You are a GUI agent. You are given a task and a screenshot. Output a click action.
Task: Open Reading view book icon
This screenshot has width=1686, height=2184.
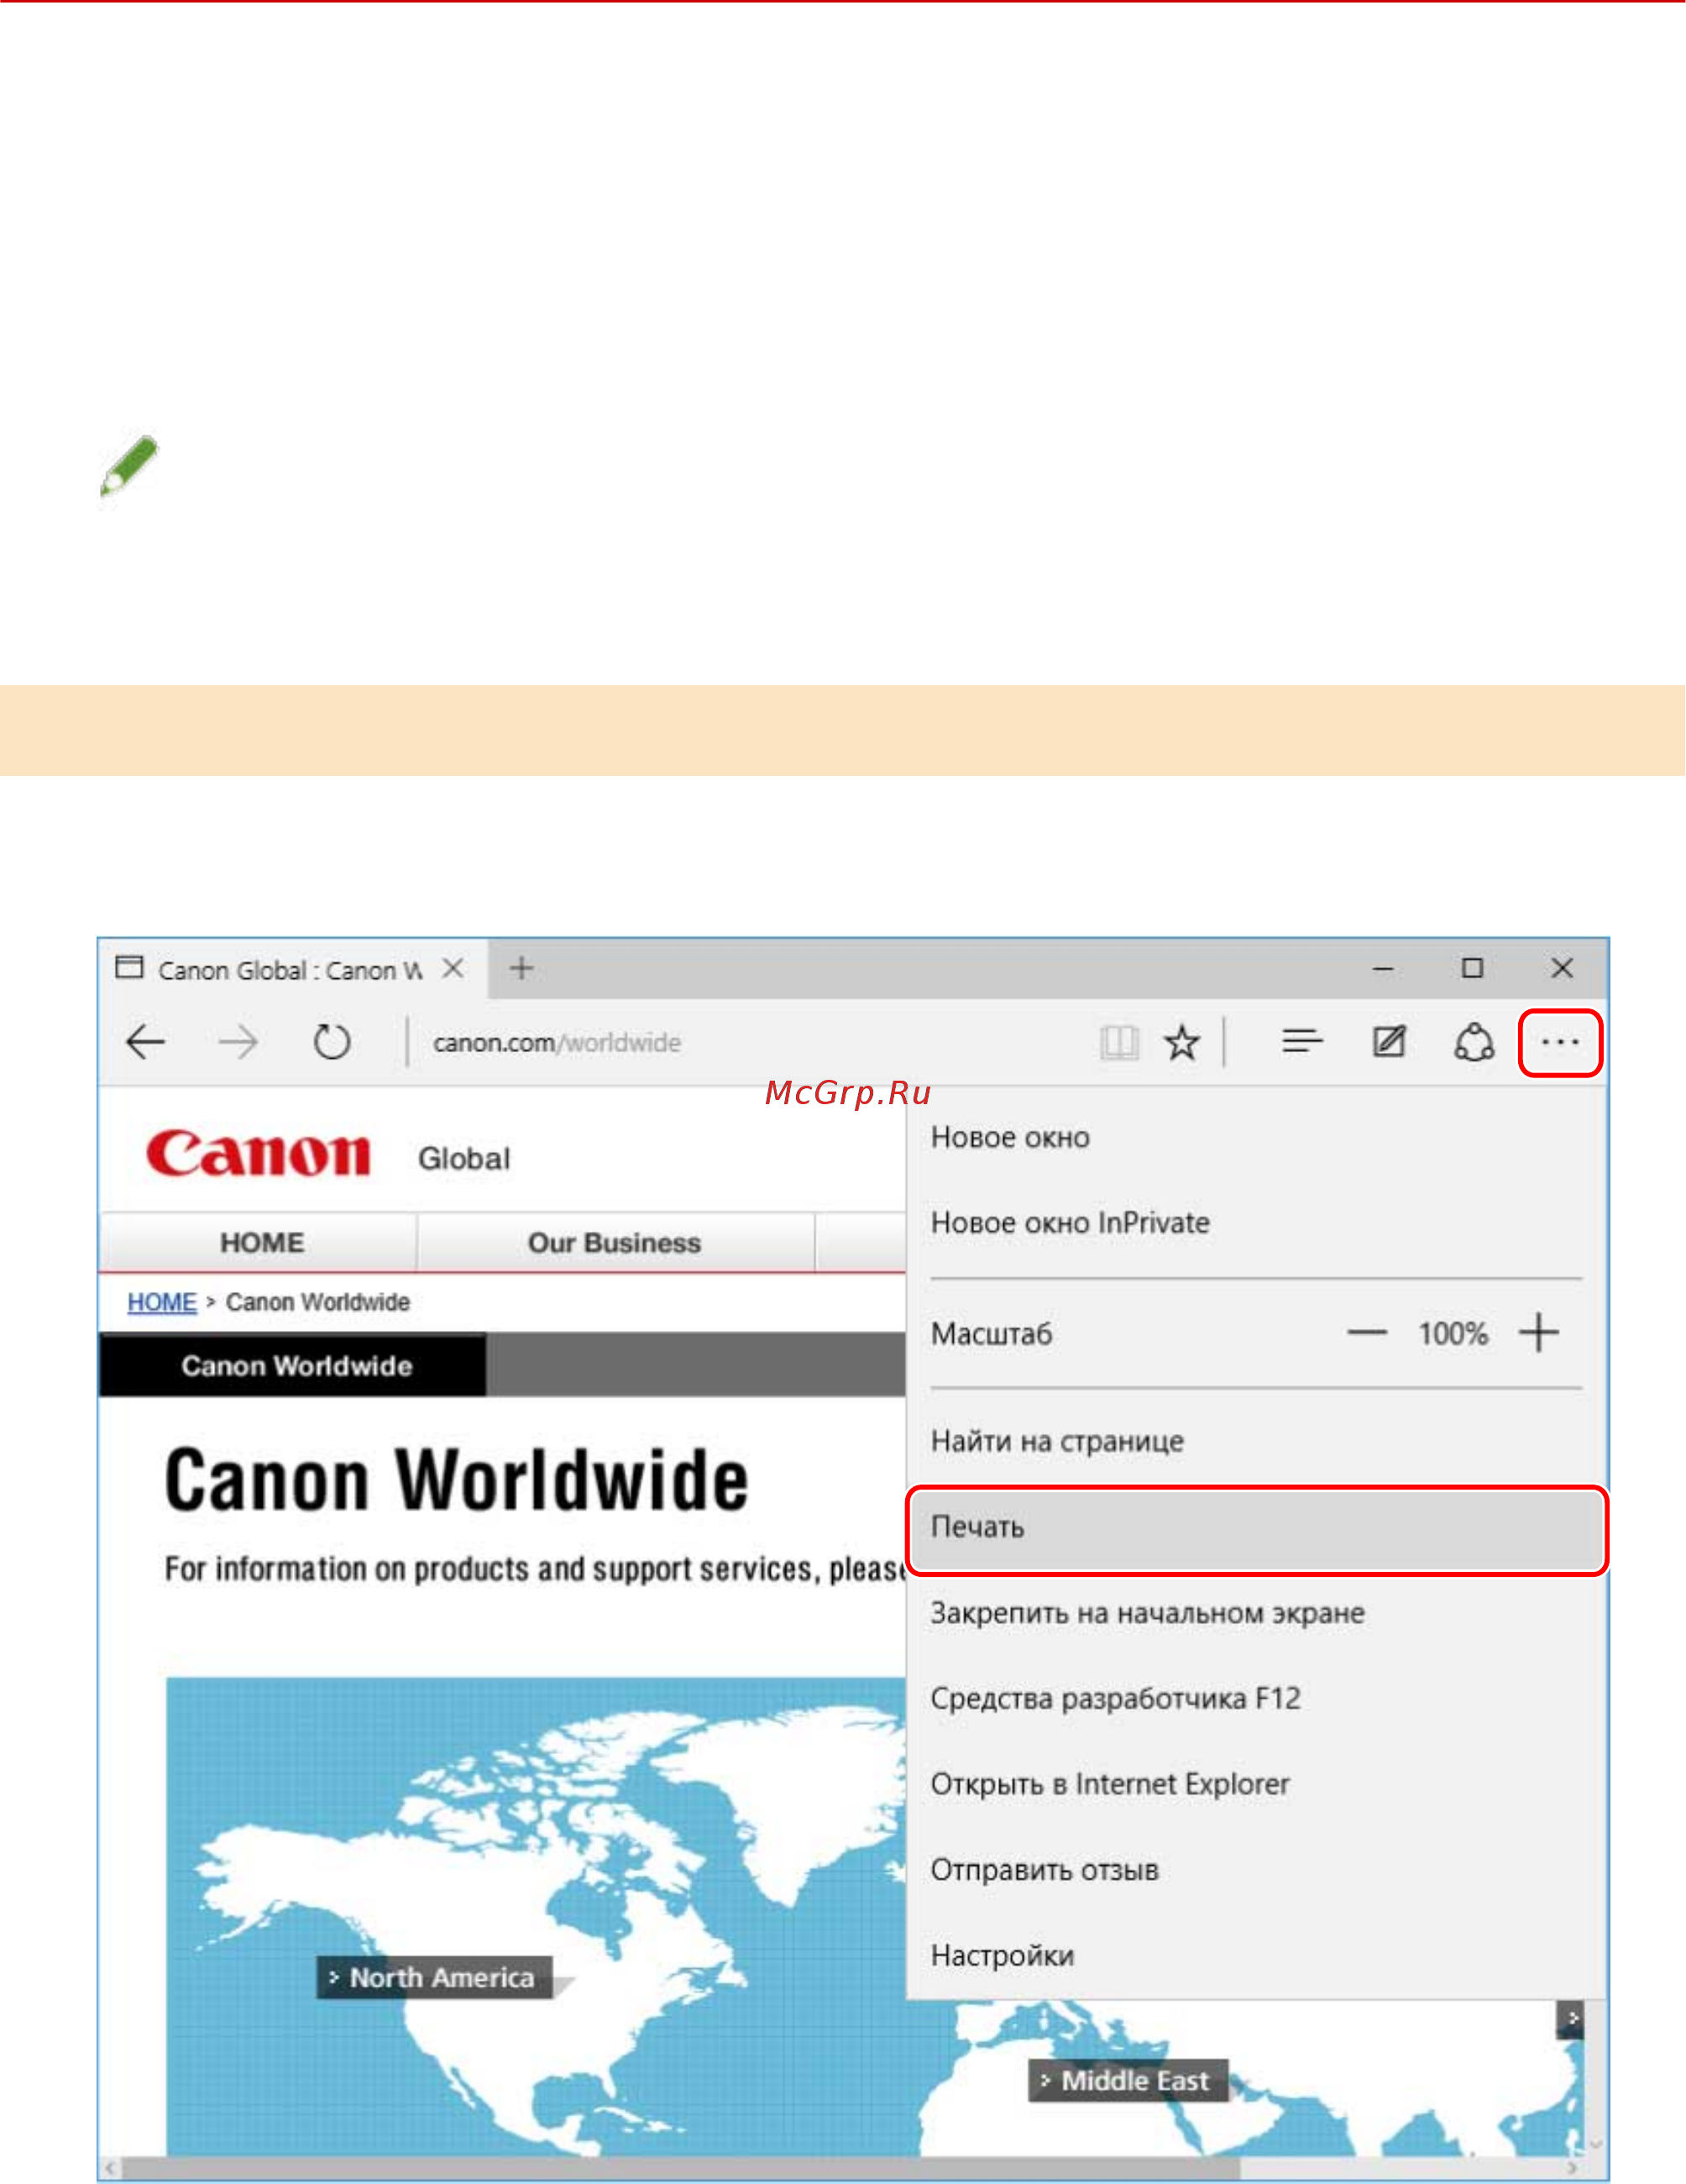click(x=1119, y=1042)
